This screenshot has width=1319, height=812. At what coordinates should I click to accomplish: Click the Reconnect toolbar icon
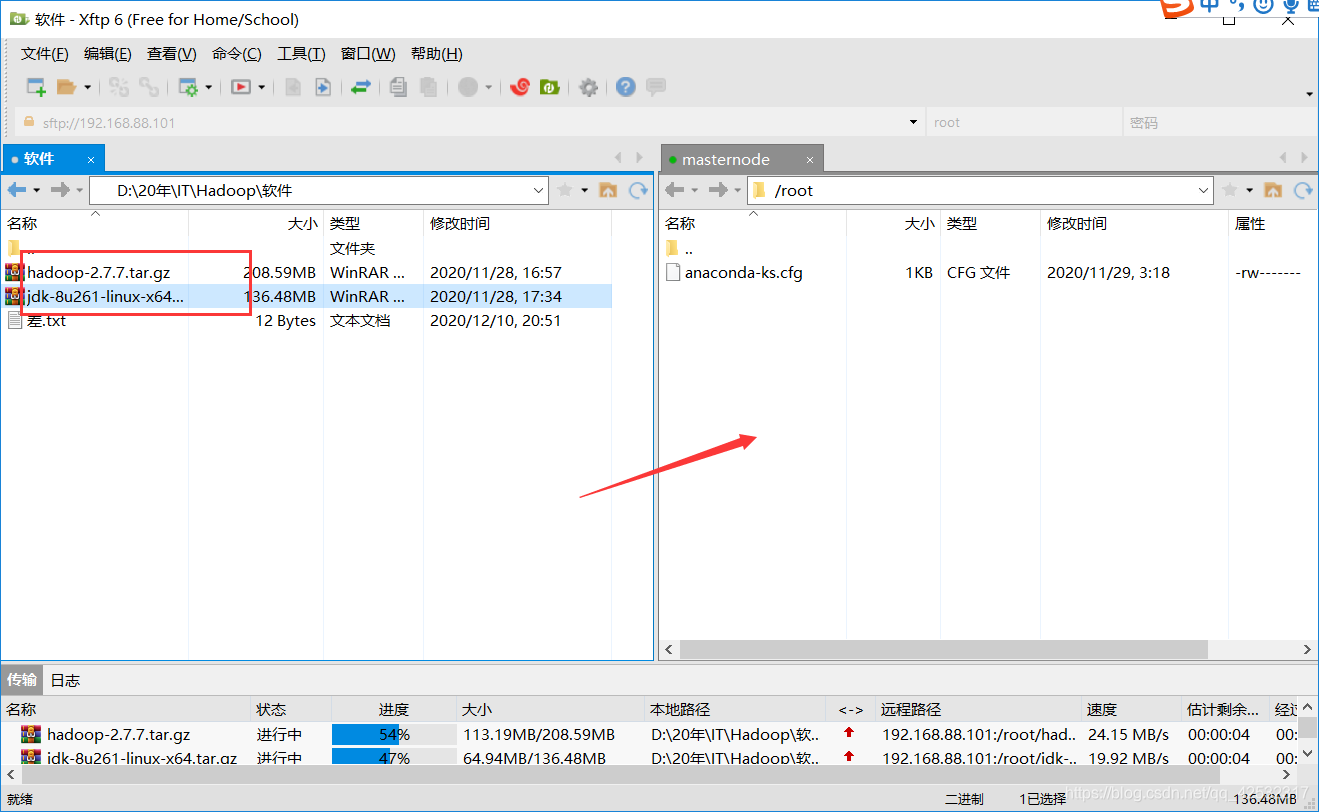(119, 87)
